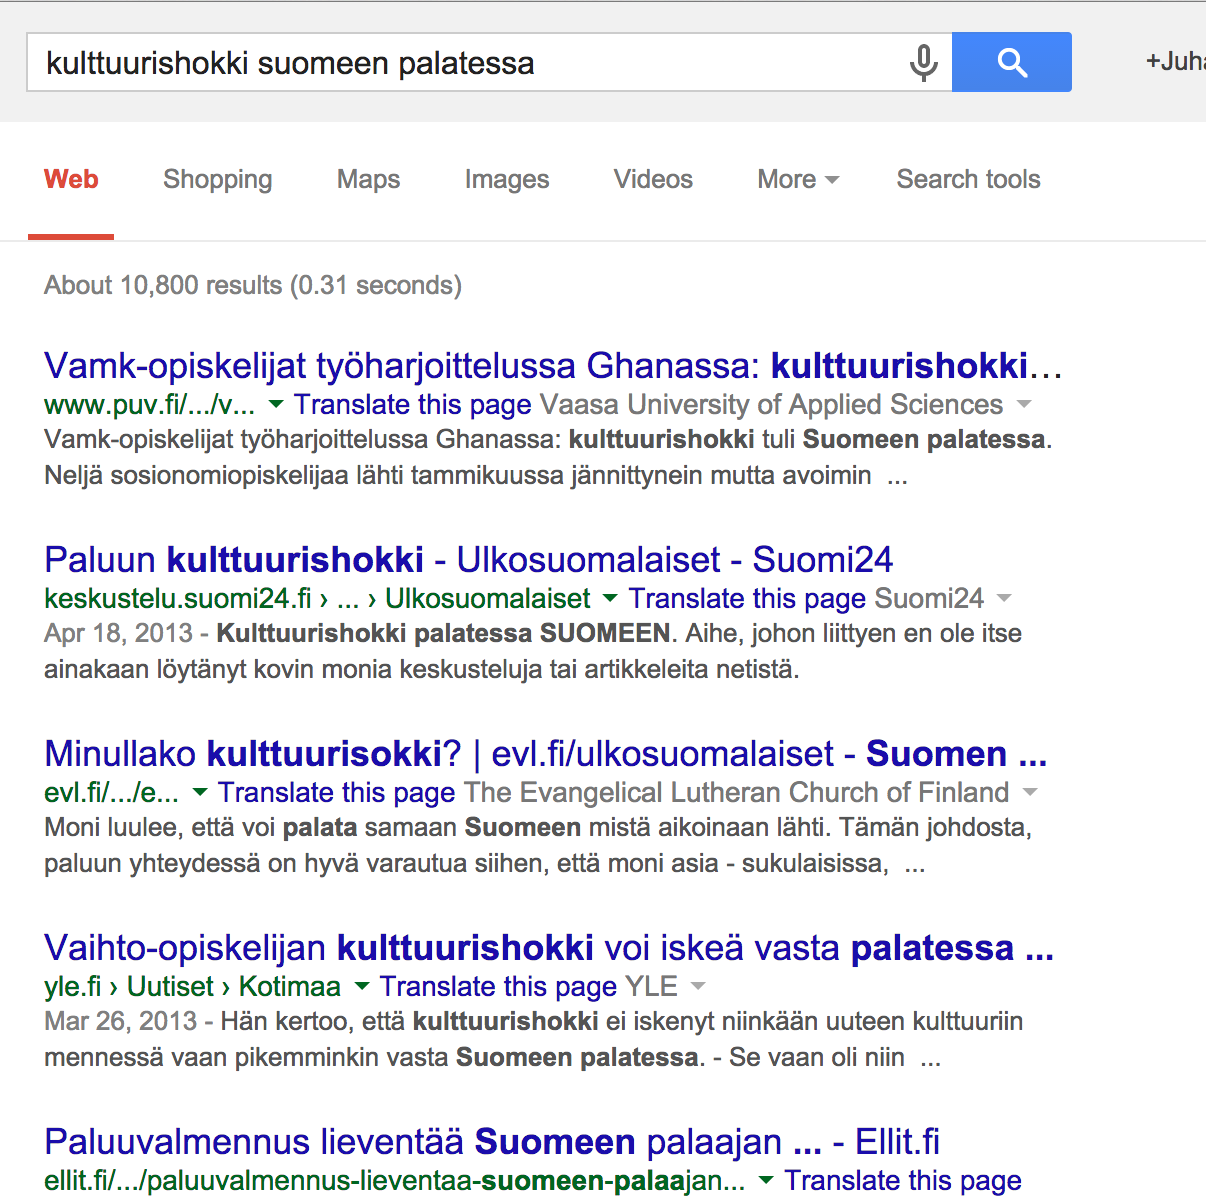Expand gray arrow after Vaasa University of Applied Sciences
Image resolution: width=1206 pixels, height=1204 pixels.
click(x=1024, y=404)
